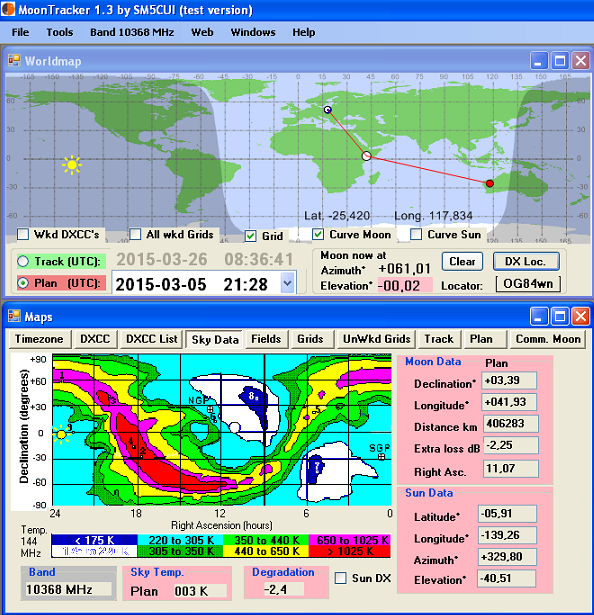Image resolution: width=594 pixels, height=615 pixels.
Task: Open the DXCC List tab
Action: click(151, 339)
